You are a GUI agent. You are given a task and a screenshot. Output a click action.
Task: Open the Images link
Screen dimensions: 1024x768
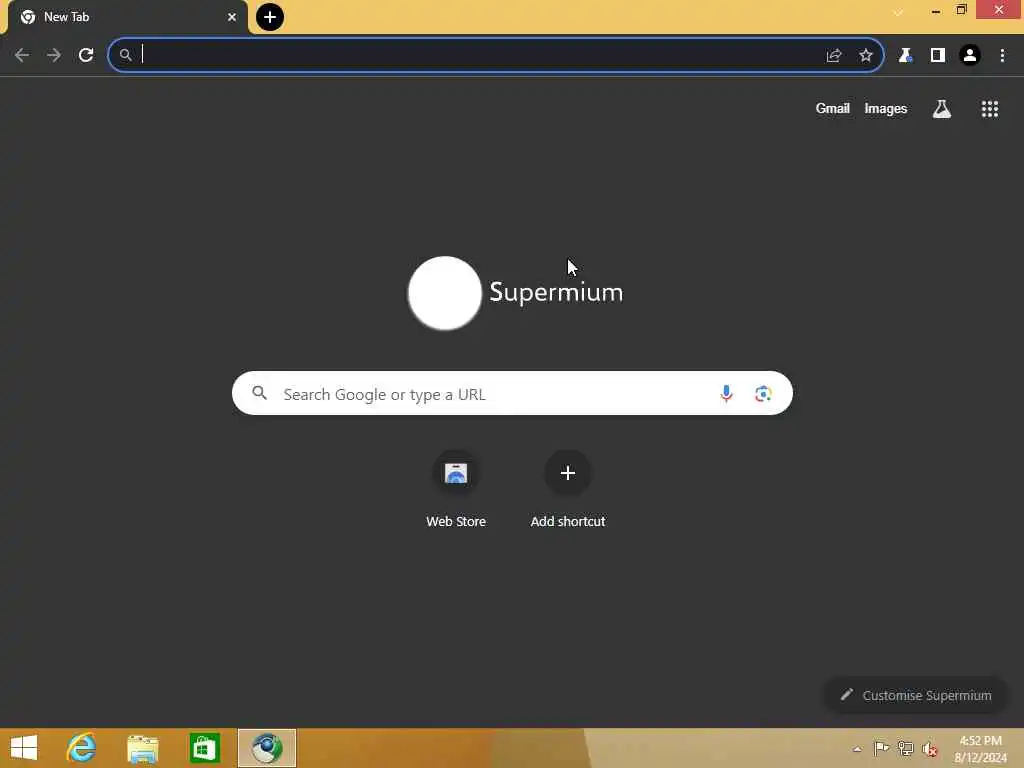click(x=886, y=108)
